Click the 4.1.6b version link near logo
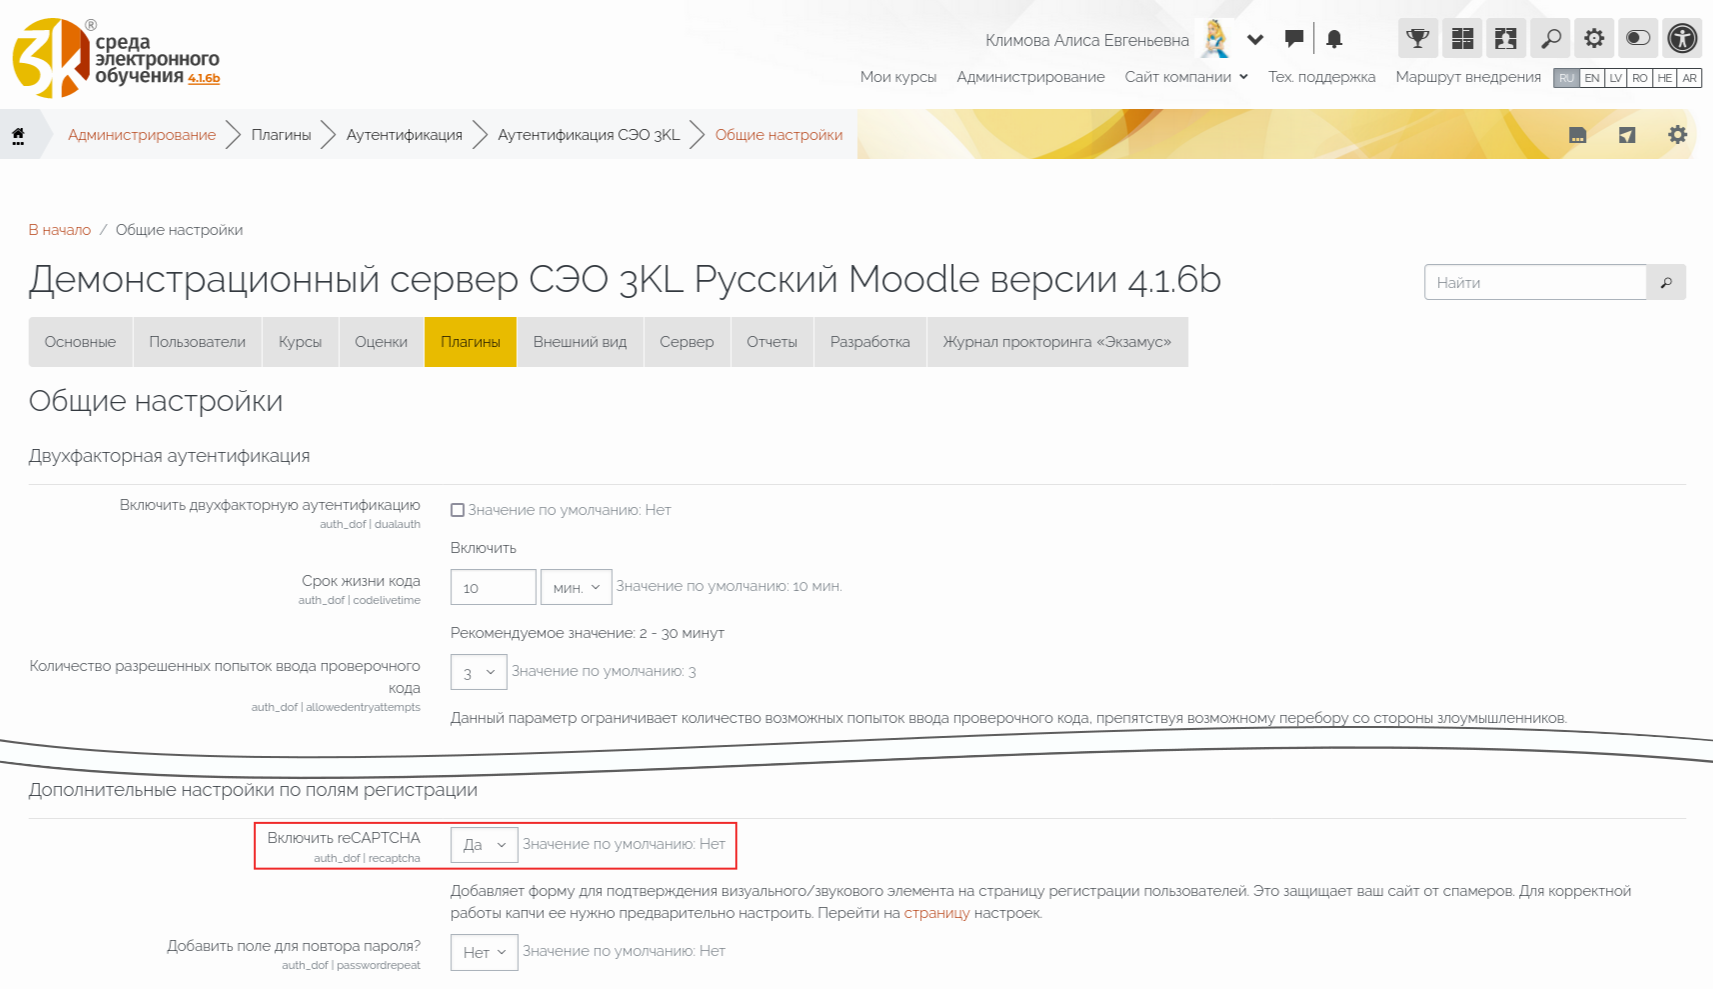The image size is (1713, 989). pos(204,78)
